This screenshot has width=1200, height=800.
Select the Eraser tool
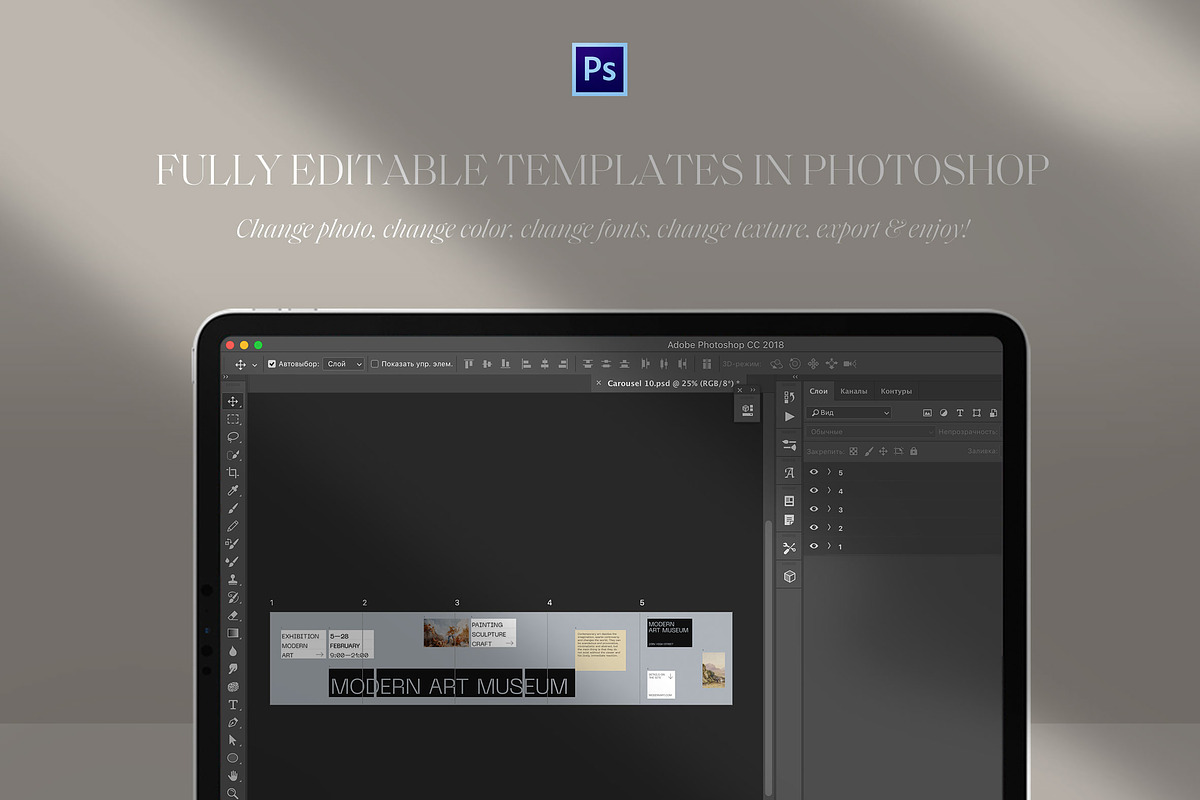tap(233, 615)
